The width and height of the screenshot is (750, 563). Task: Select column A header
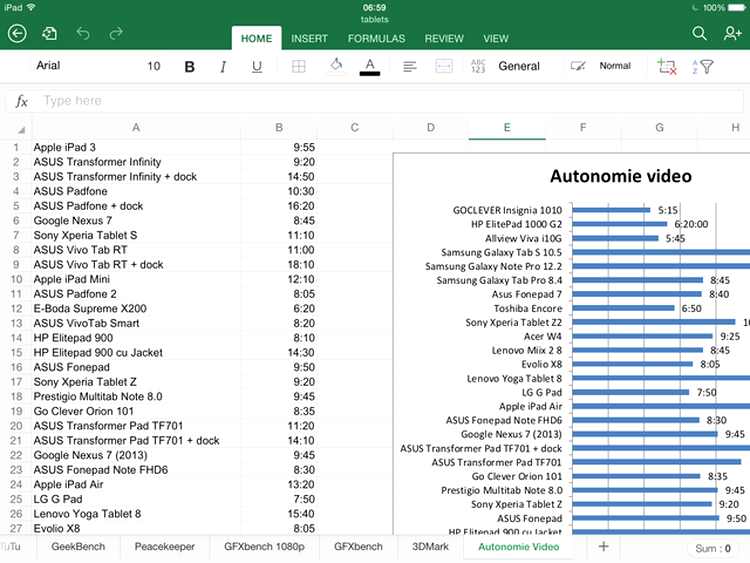(136, 128)
